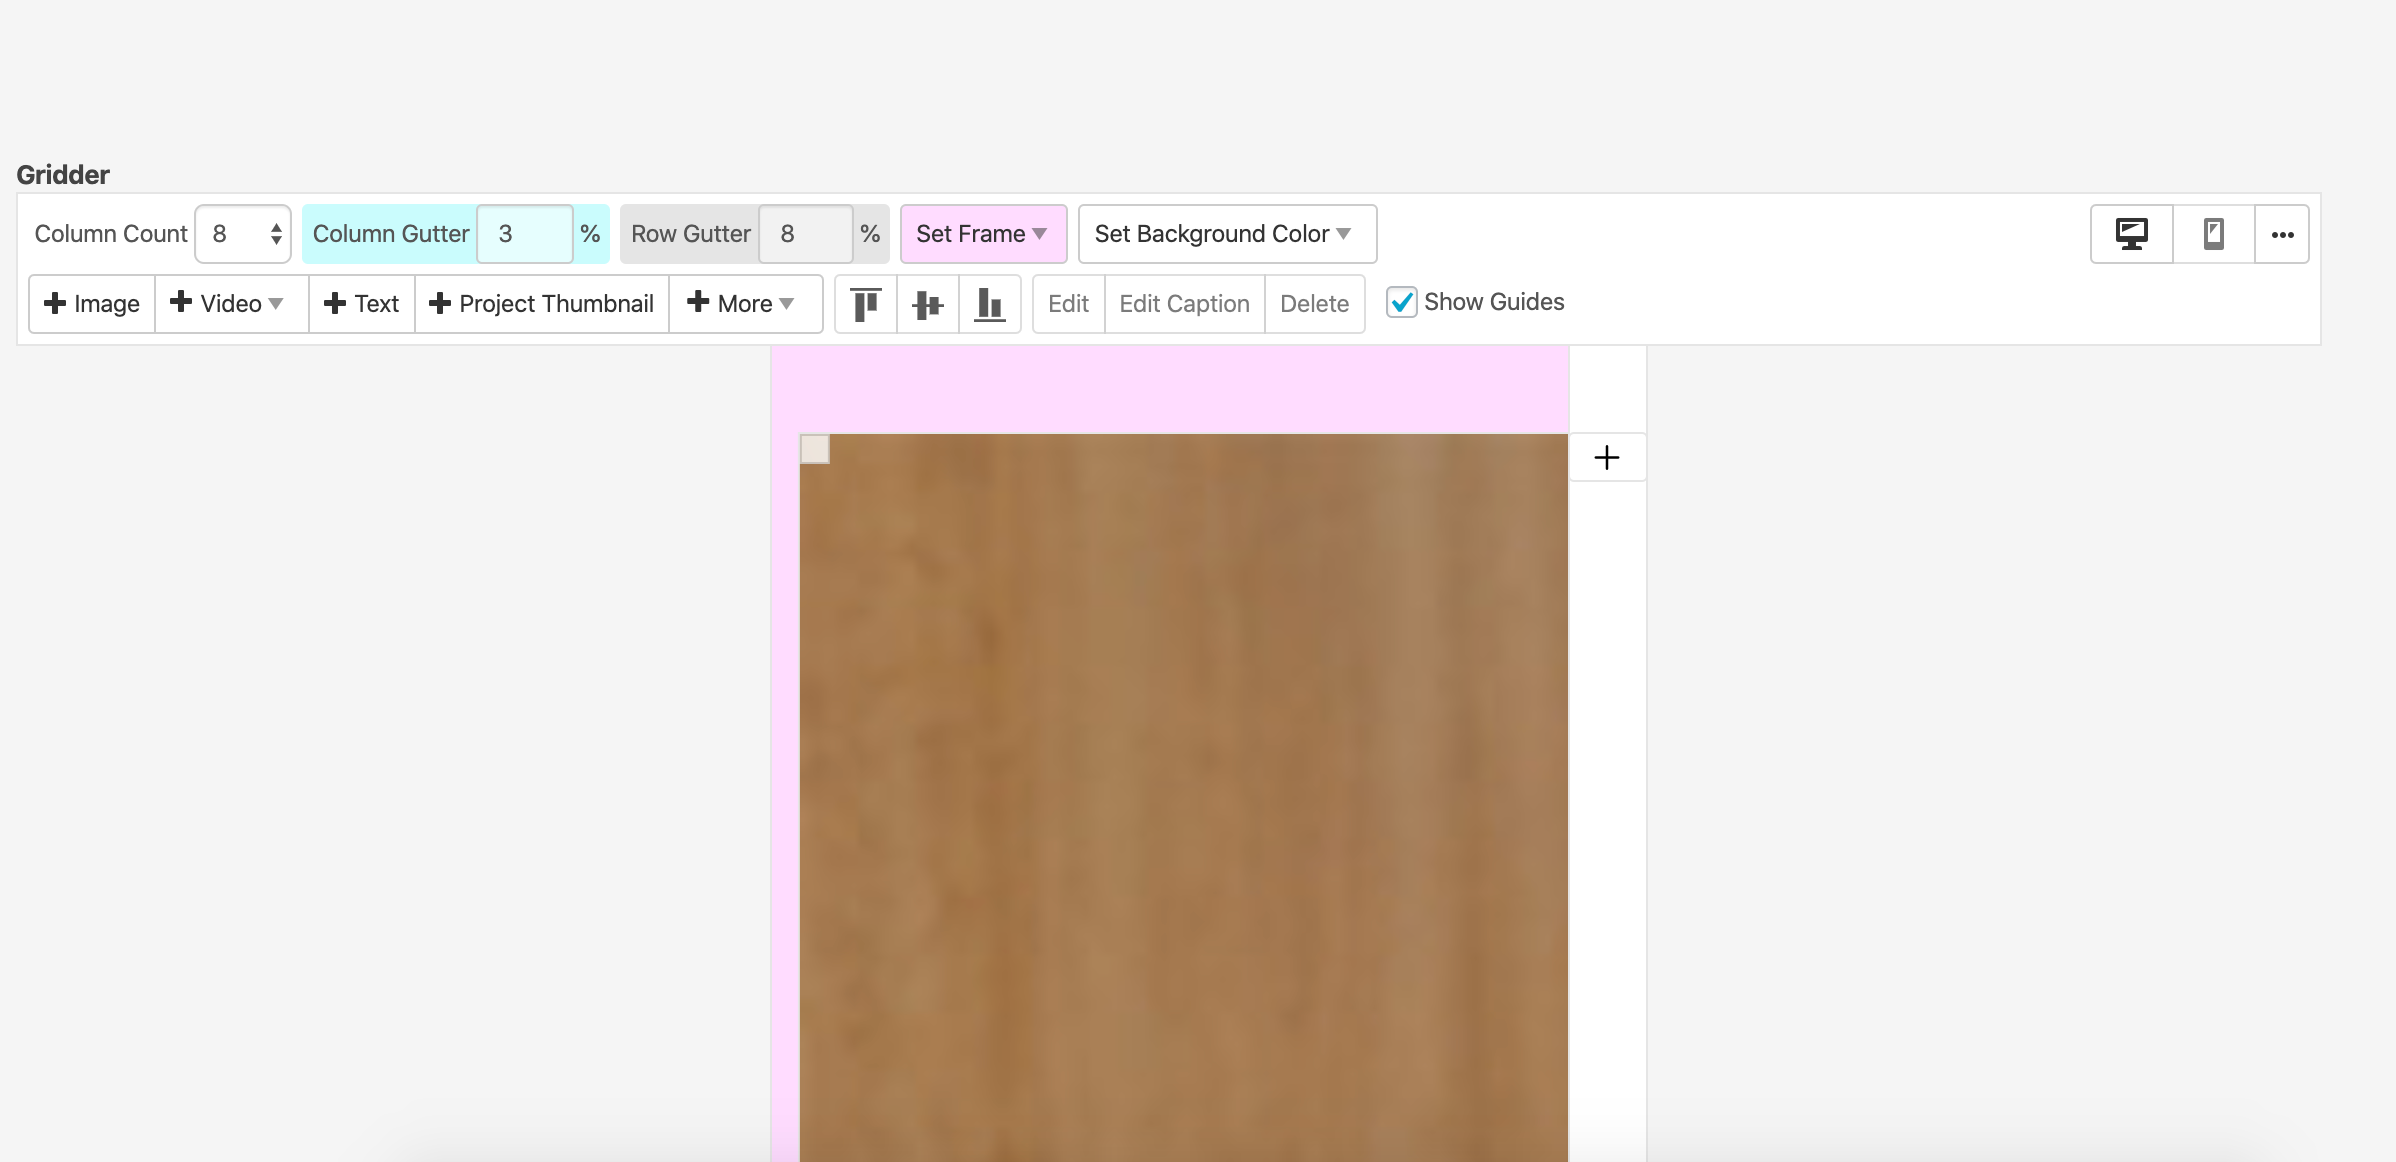Image resolution: width=2396 pixels, height=1162 pixels.
Task: Open the three-dots options menu
Action: click(x=2282, y=234)
